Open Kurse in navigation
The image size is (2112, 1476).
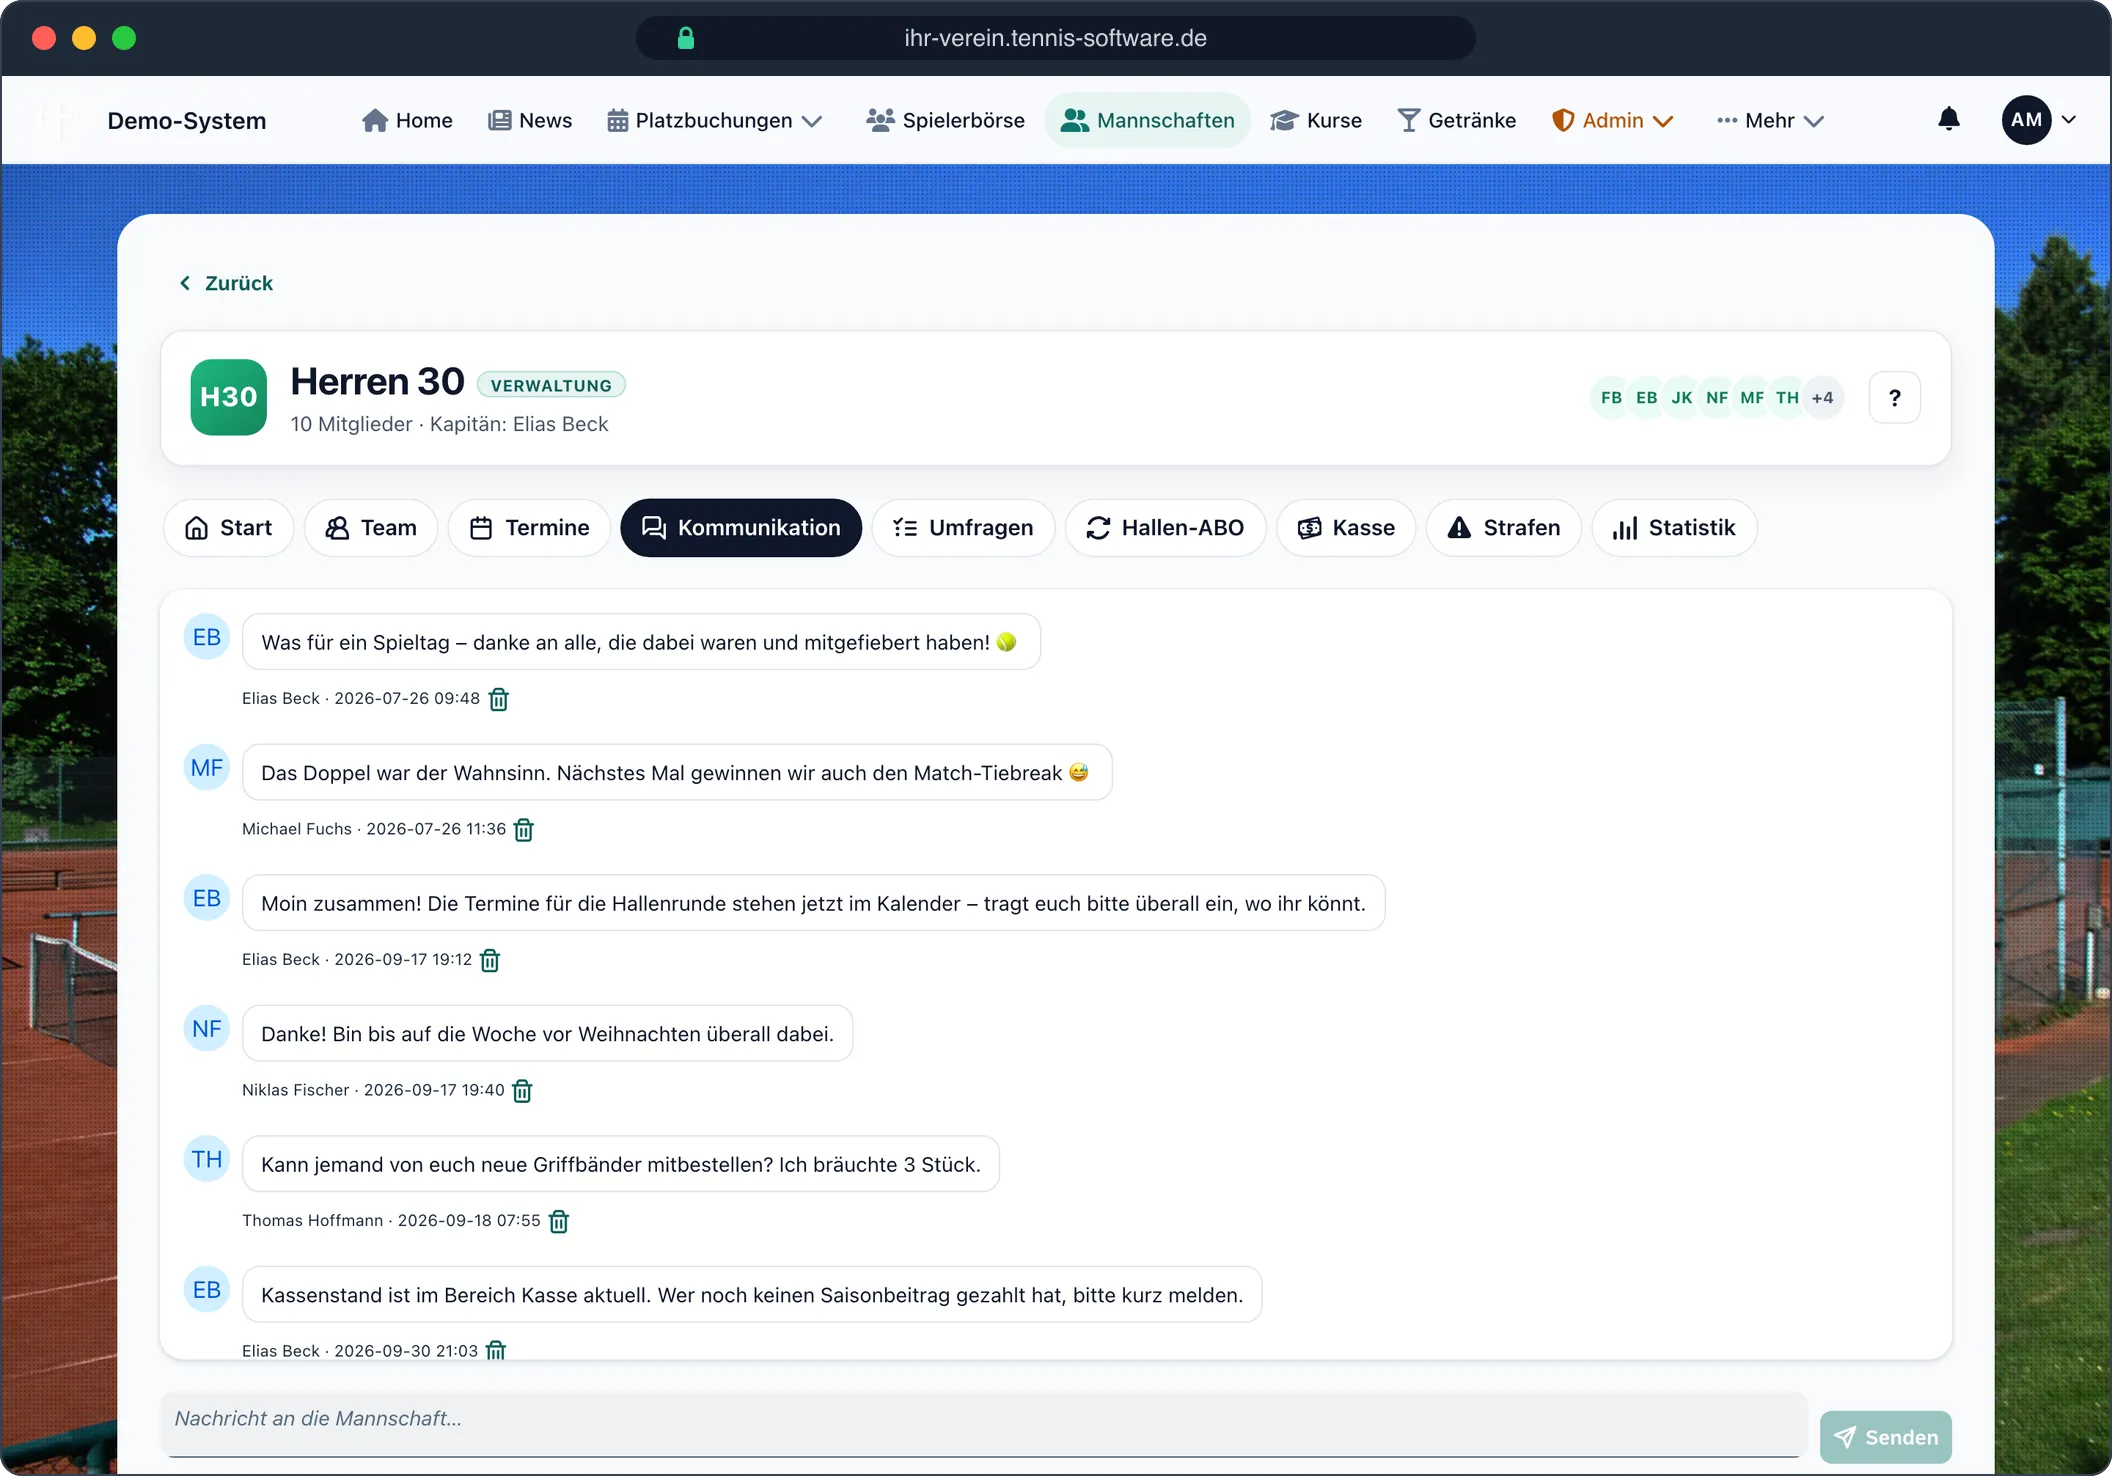click(1316, 121)
